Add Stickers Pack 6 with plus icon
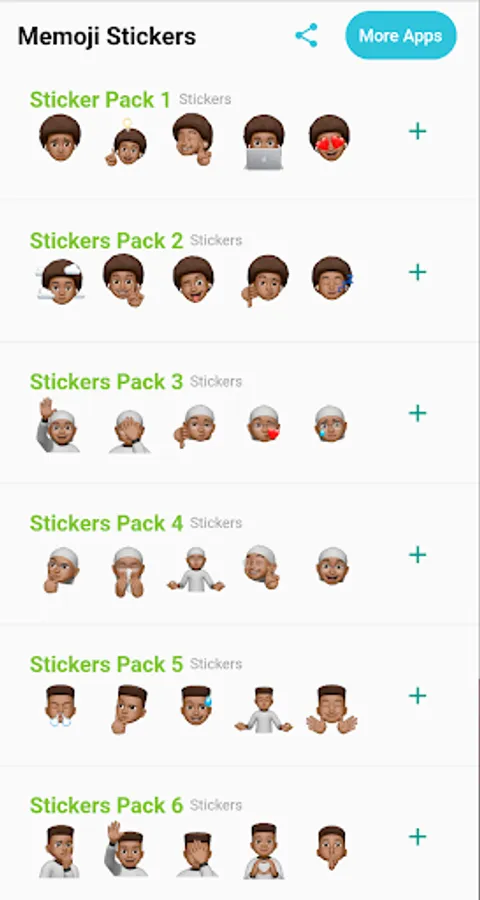The image size is (480, 900). pyautogui.click(x=417, y=837)
